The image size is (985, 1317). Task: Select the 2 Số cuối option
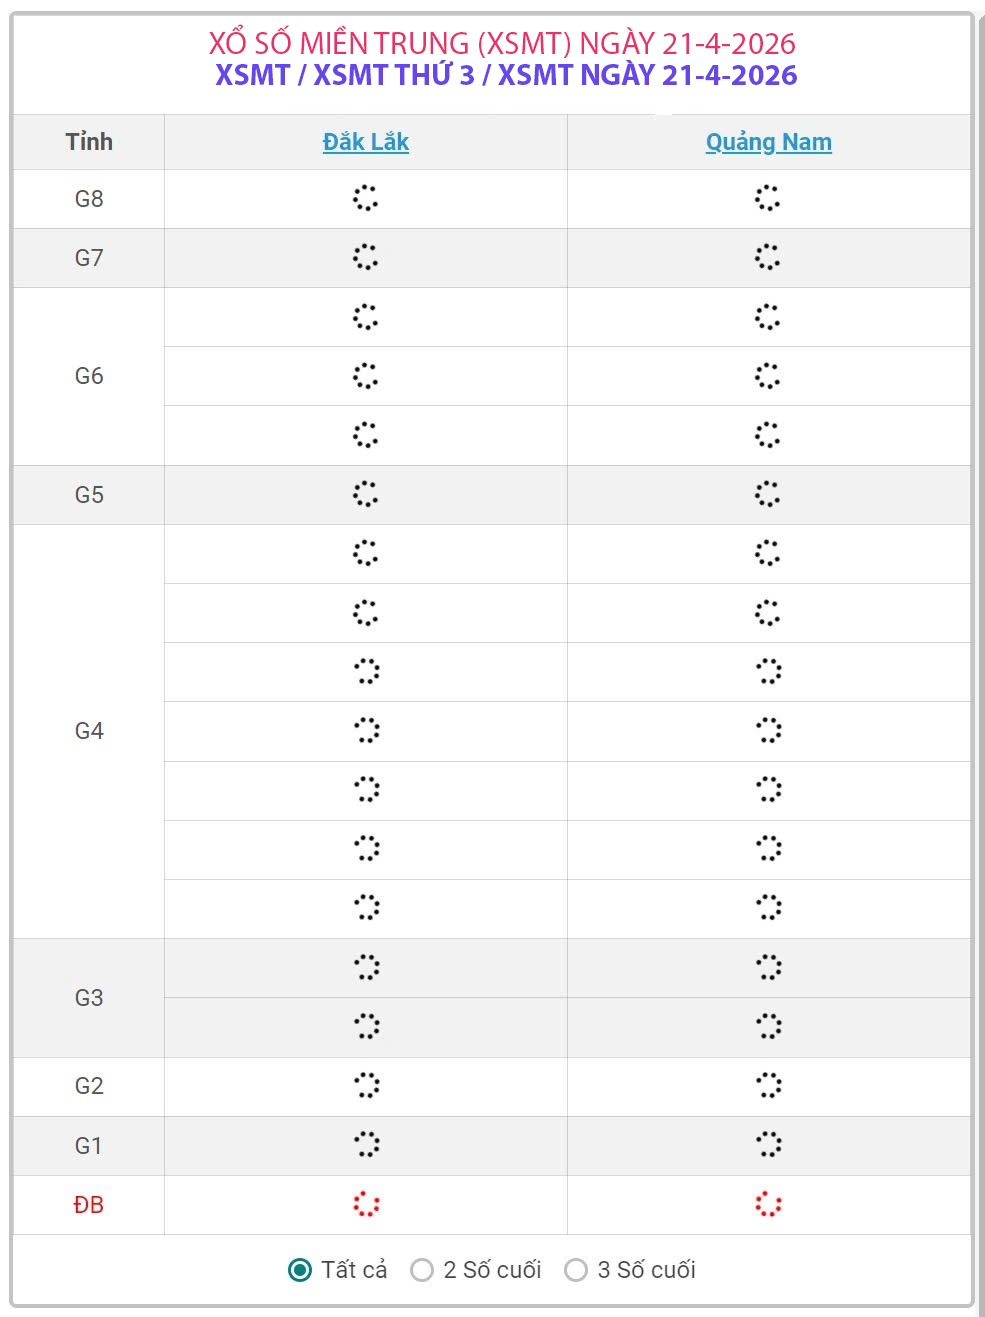tap(422, 1270)
